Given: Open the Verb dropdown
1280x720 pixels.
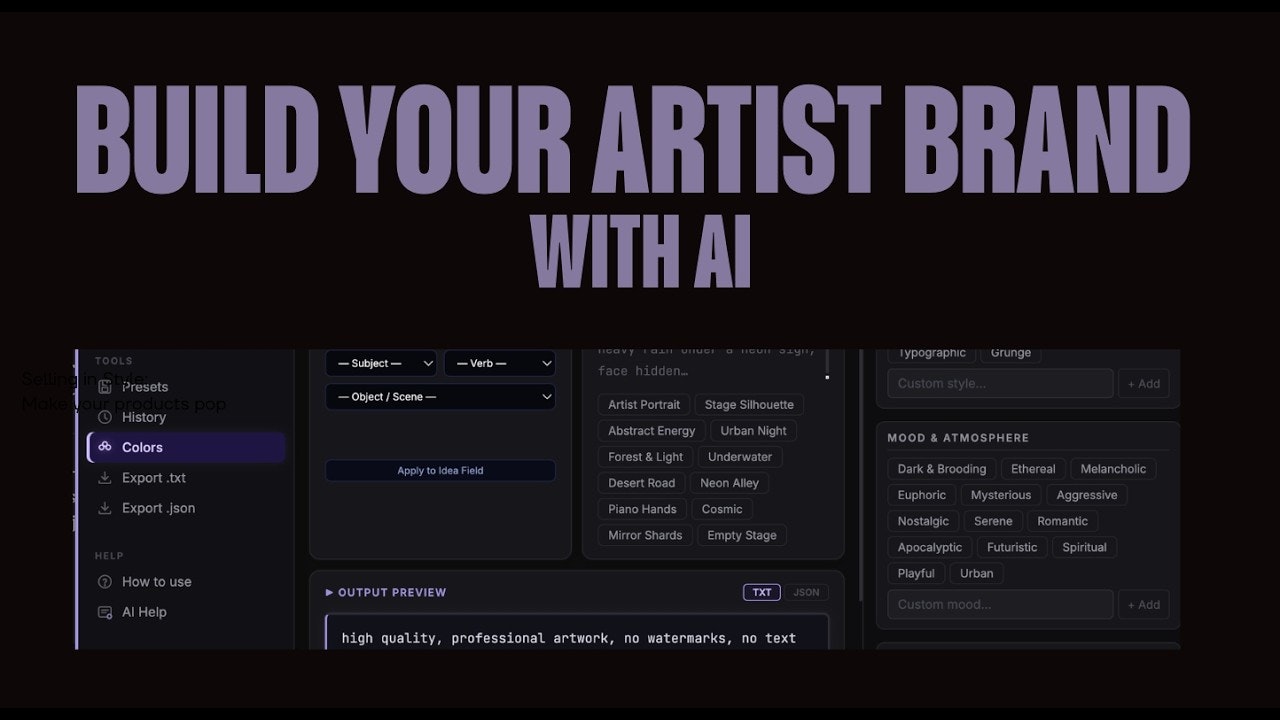Looking at the screenshot, I should 500,364.
